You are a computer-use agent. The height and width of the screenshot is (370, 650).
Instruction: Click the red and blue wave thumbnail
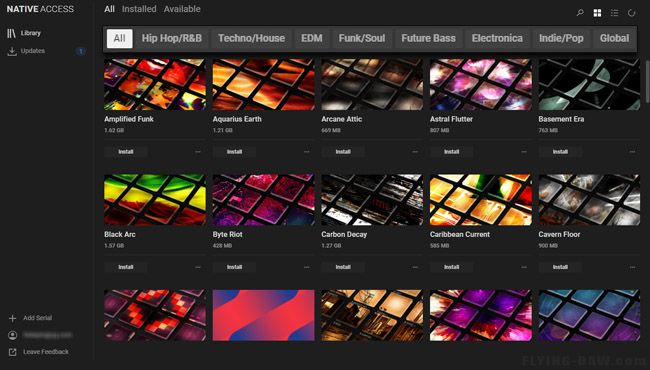(264, 315)
